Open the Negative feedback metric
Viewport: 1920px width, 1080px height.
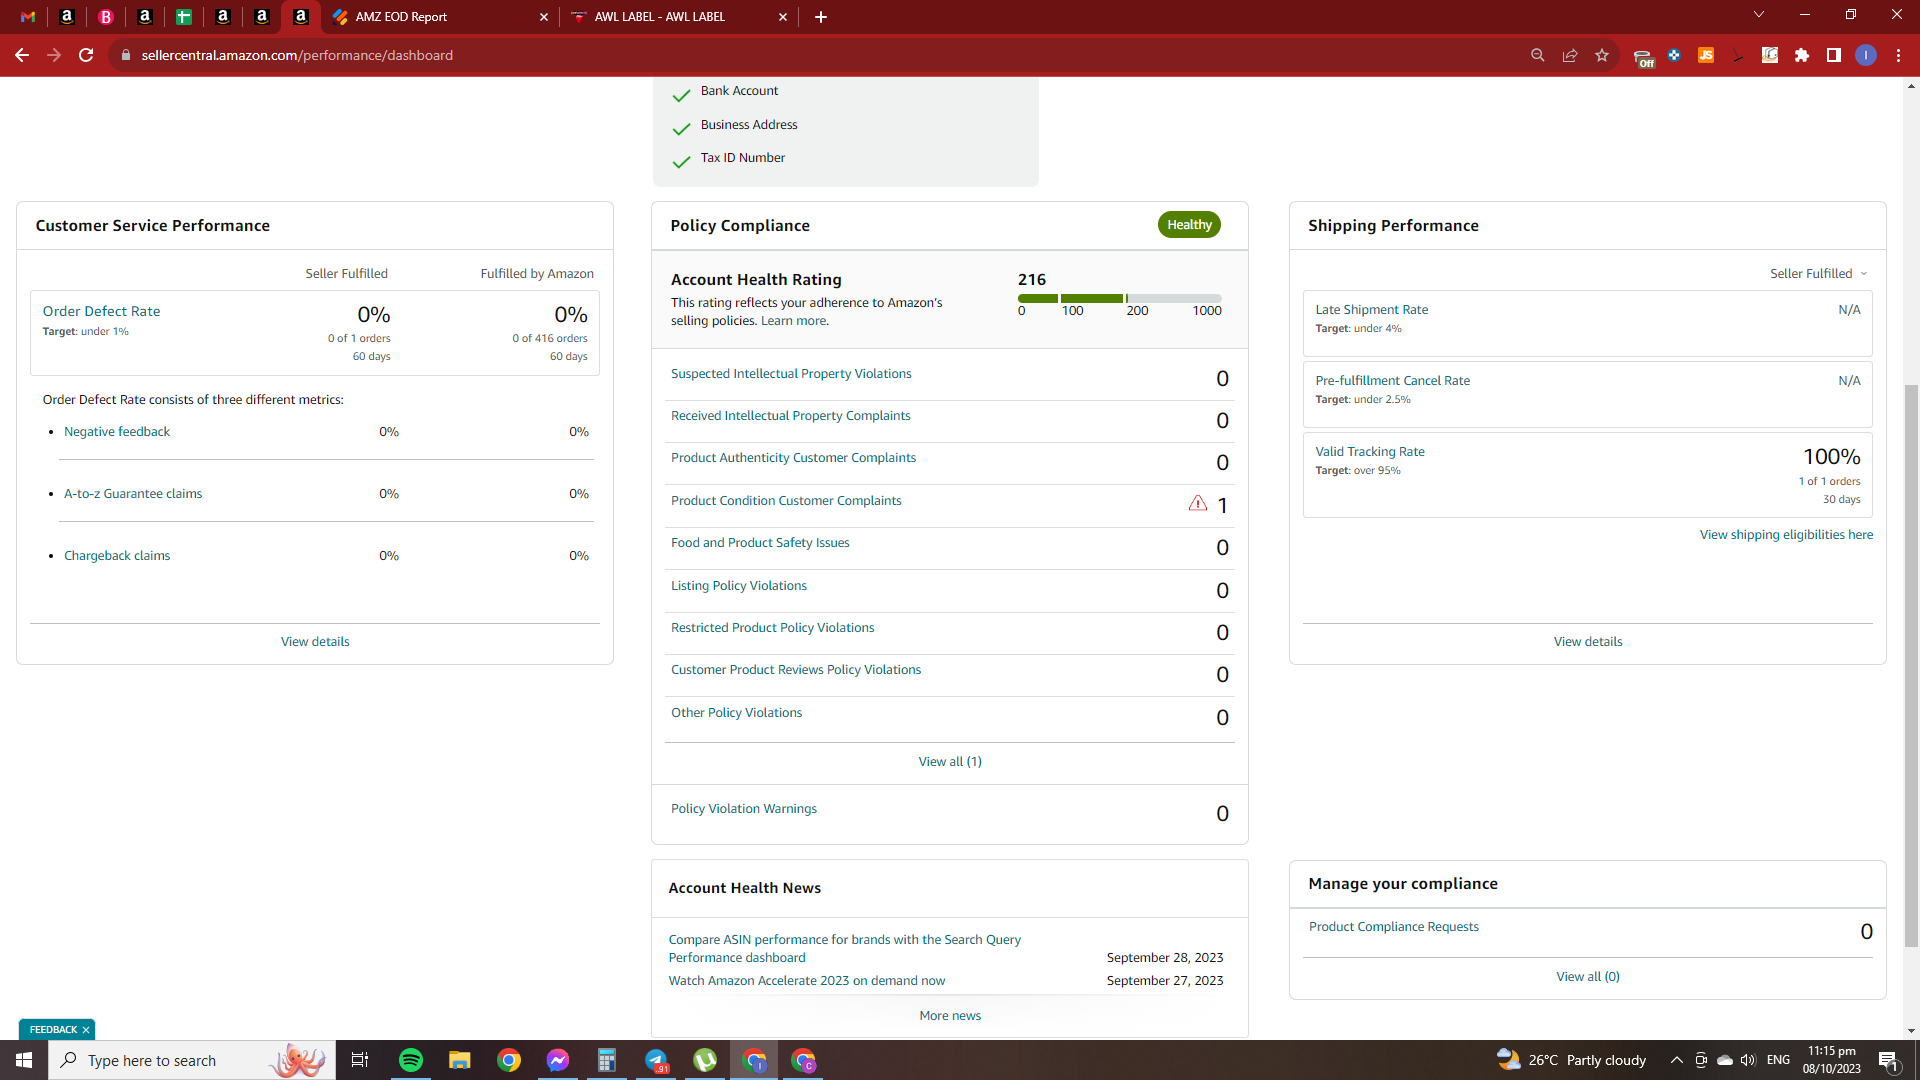coord(117,431)
